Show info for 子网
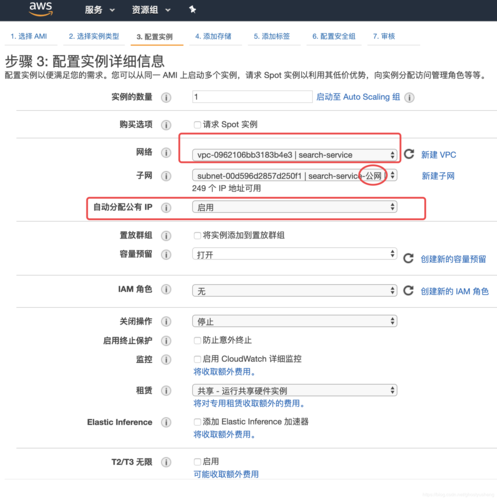The width and height of the screenshot is (497, 500). coord(166,176)
